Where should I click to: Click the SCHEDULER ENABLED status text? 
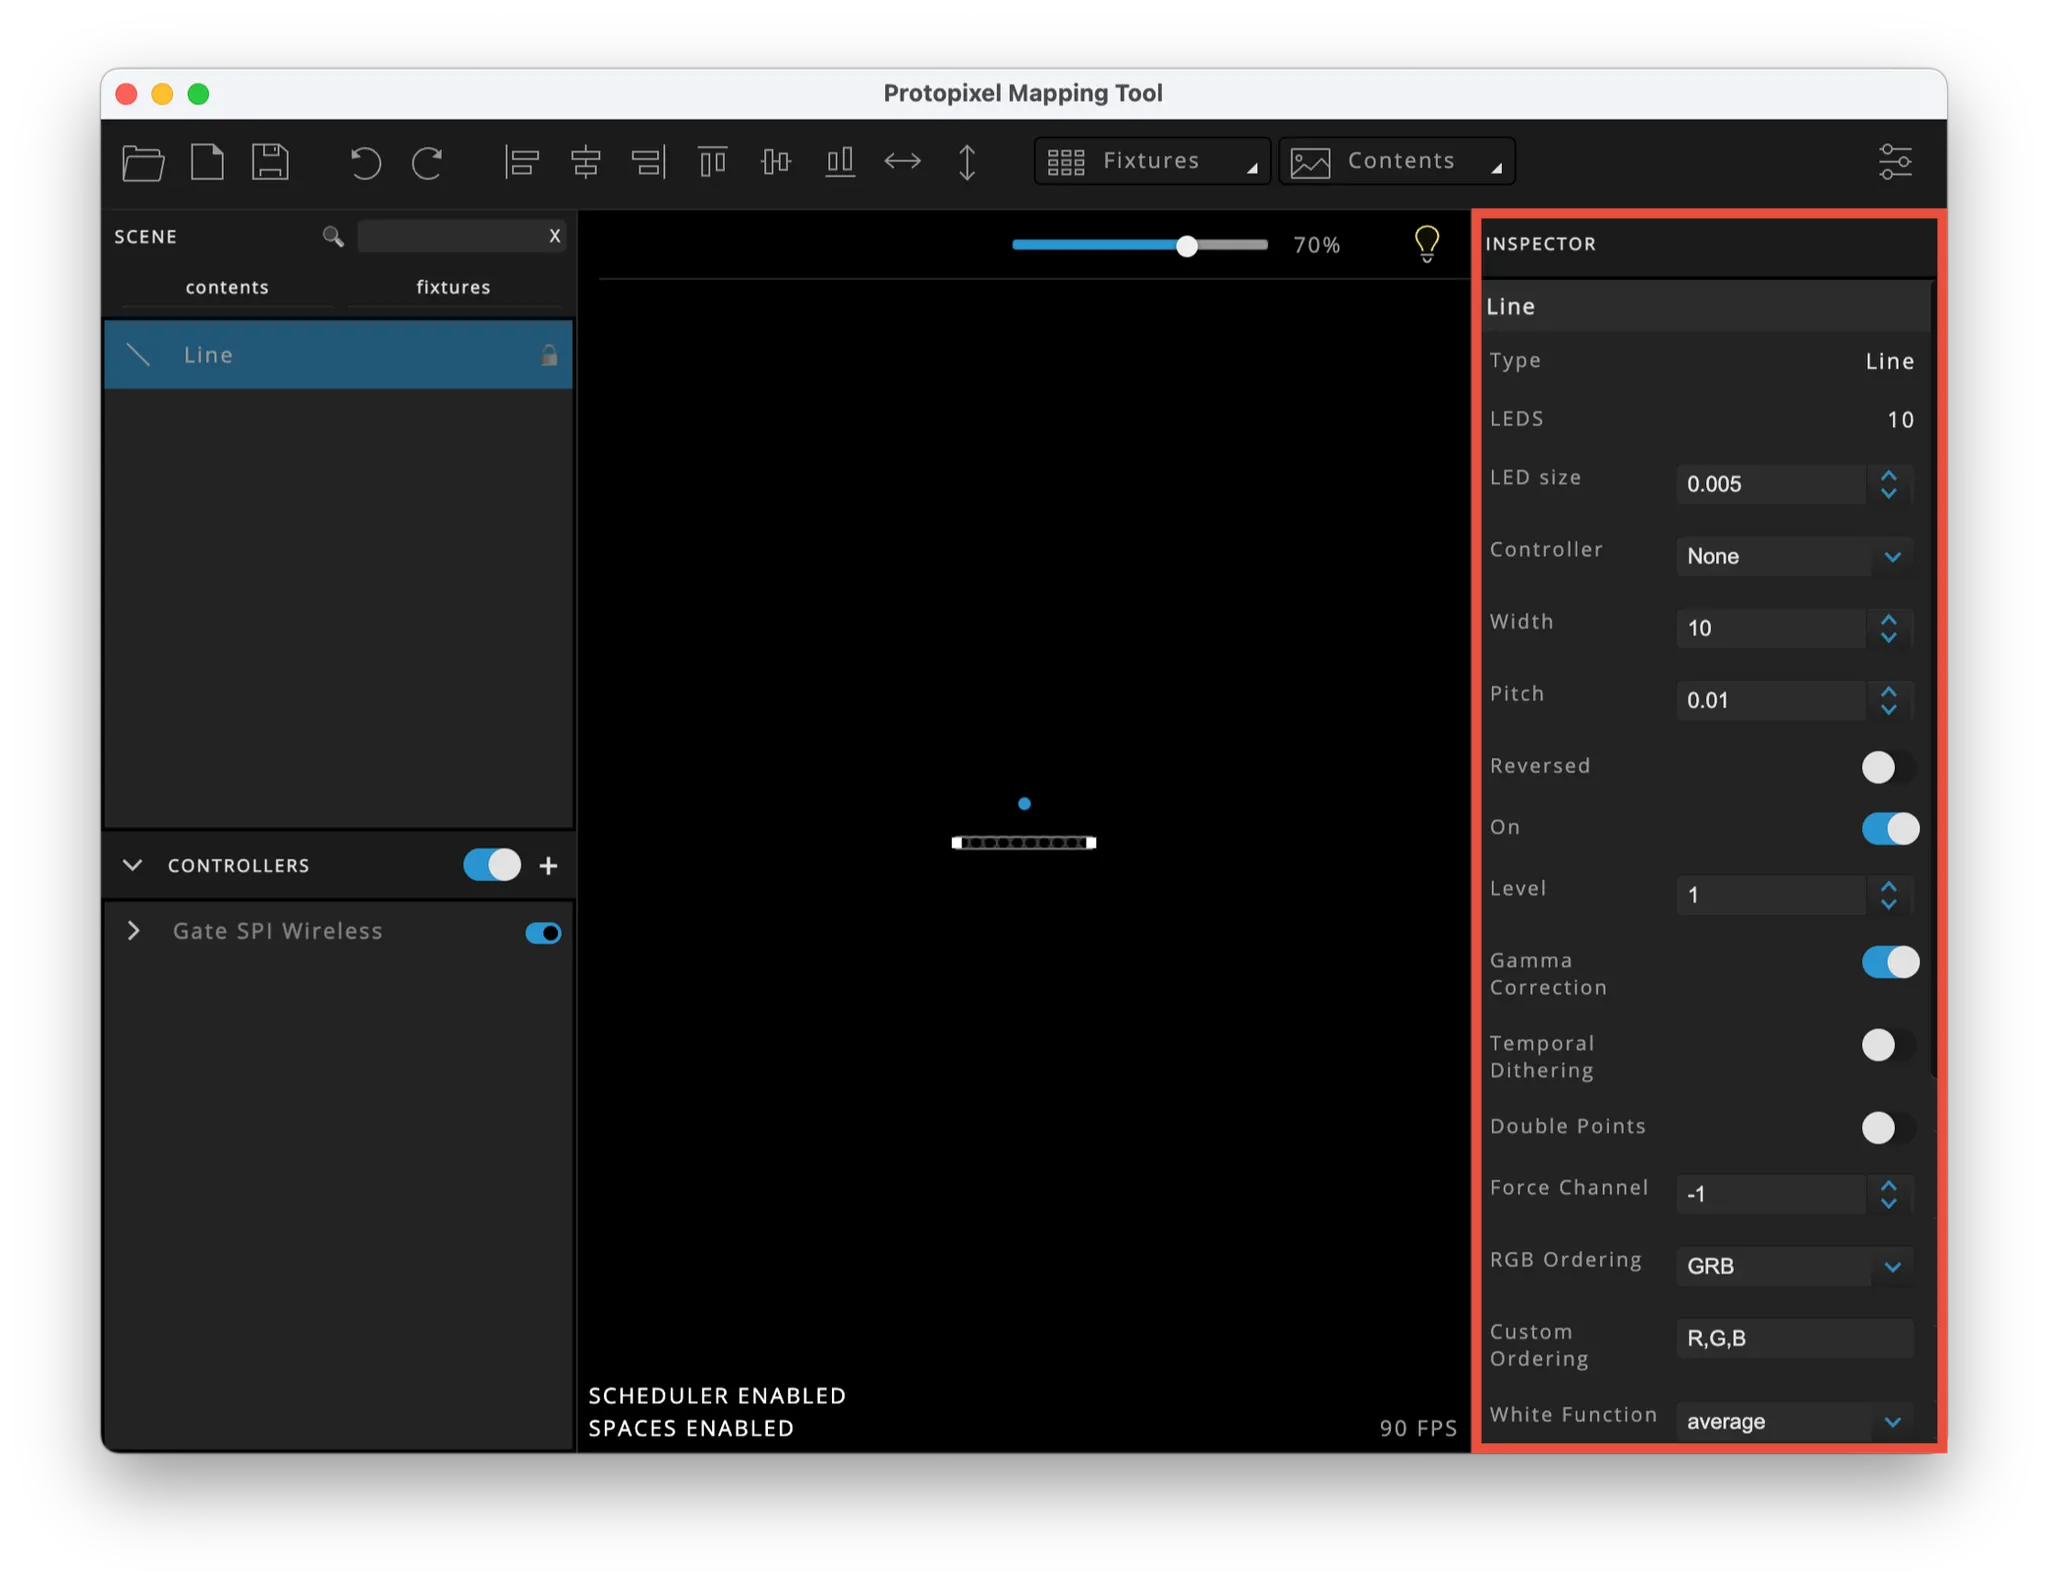[717, 1396]
